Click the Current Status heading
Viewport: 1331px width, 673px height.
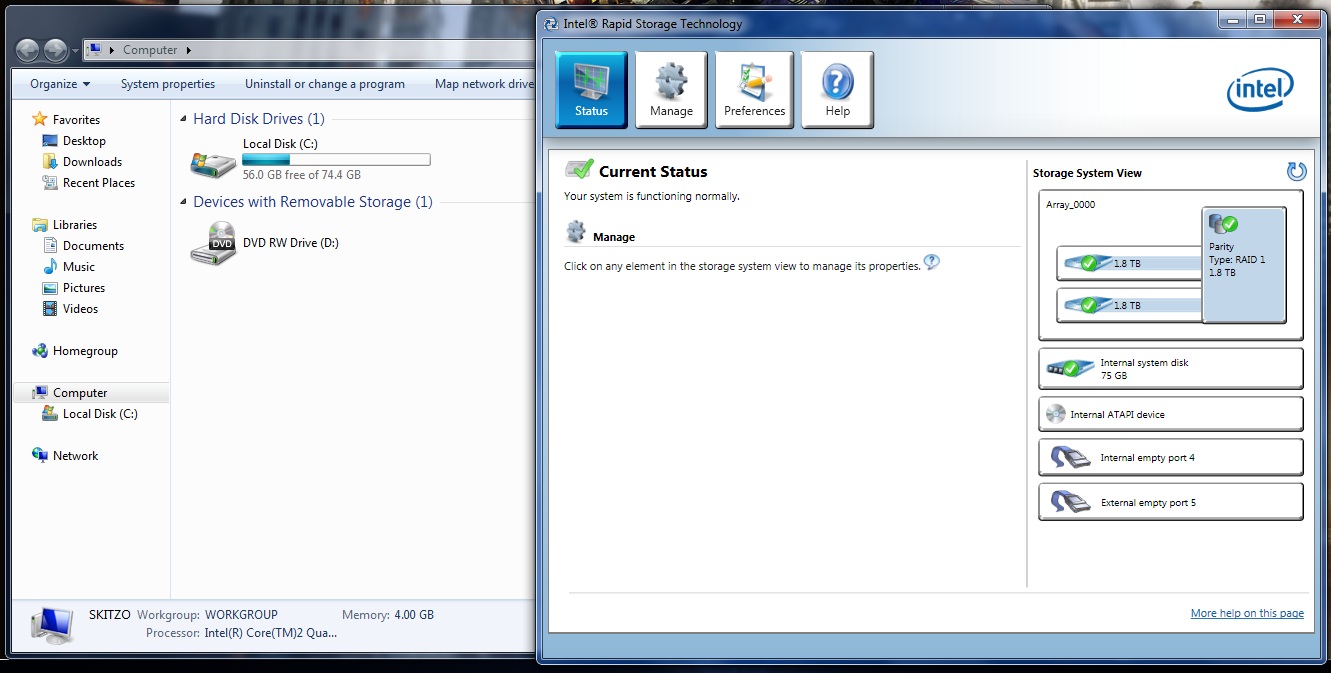coord(653,172)
